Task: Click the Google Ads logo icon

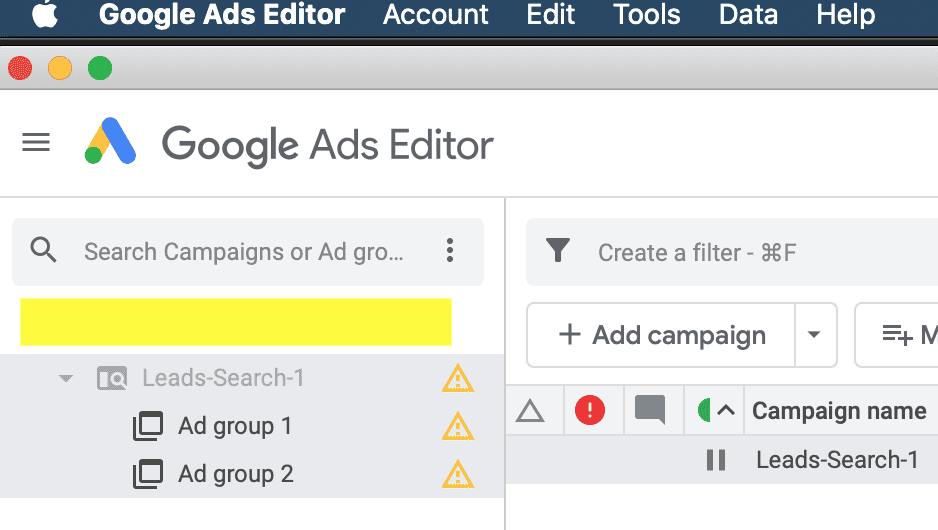Action: click(111, 141)
